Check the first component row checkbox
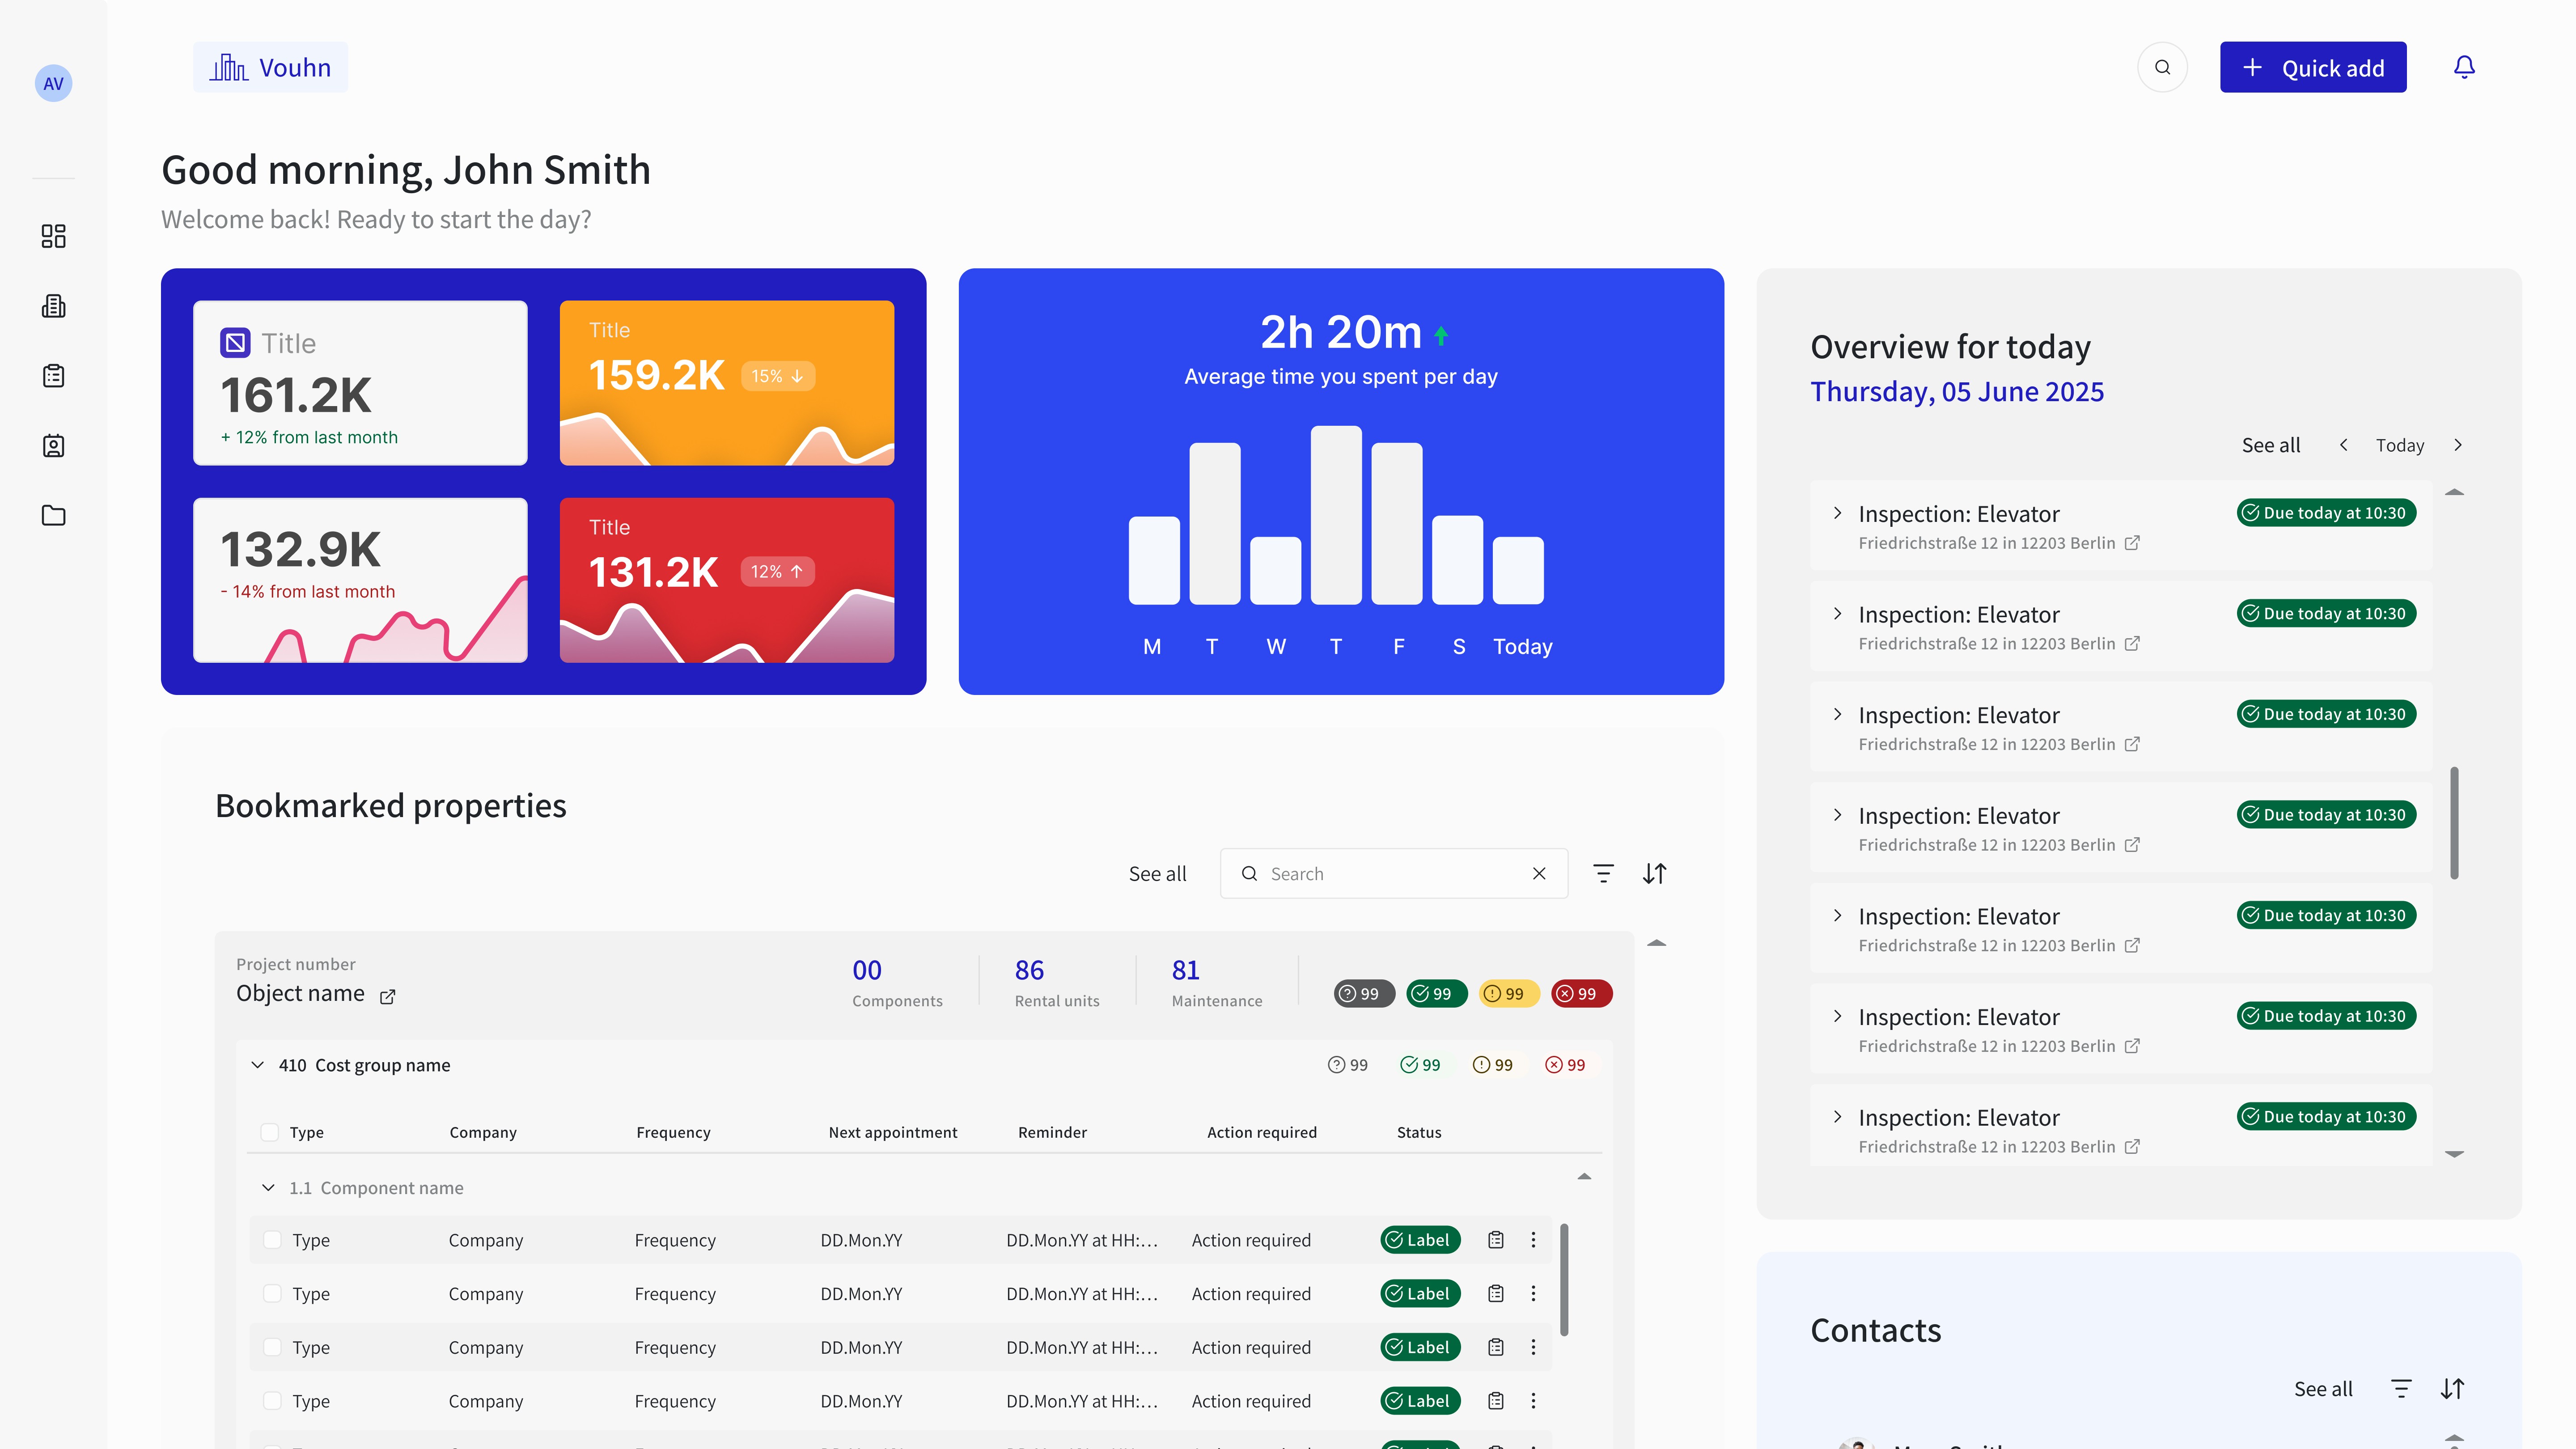The height and width of the screenshot is (1449, 2576). [x=272, y=1240]
